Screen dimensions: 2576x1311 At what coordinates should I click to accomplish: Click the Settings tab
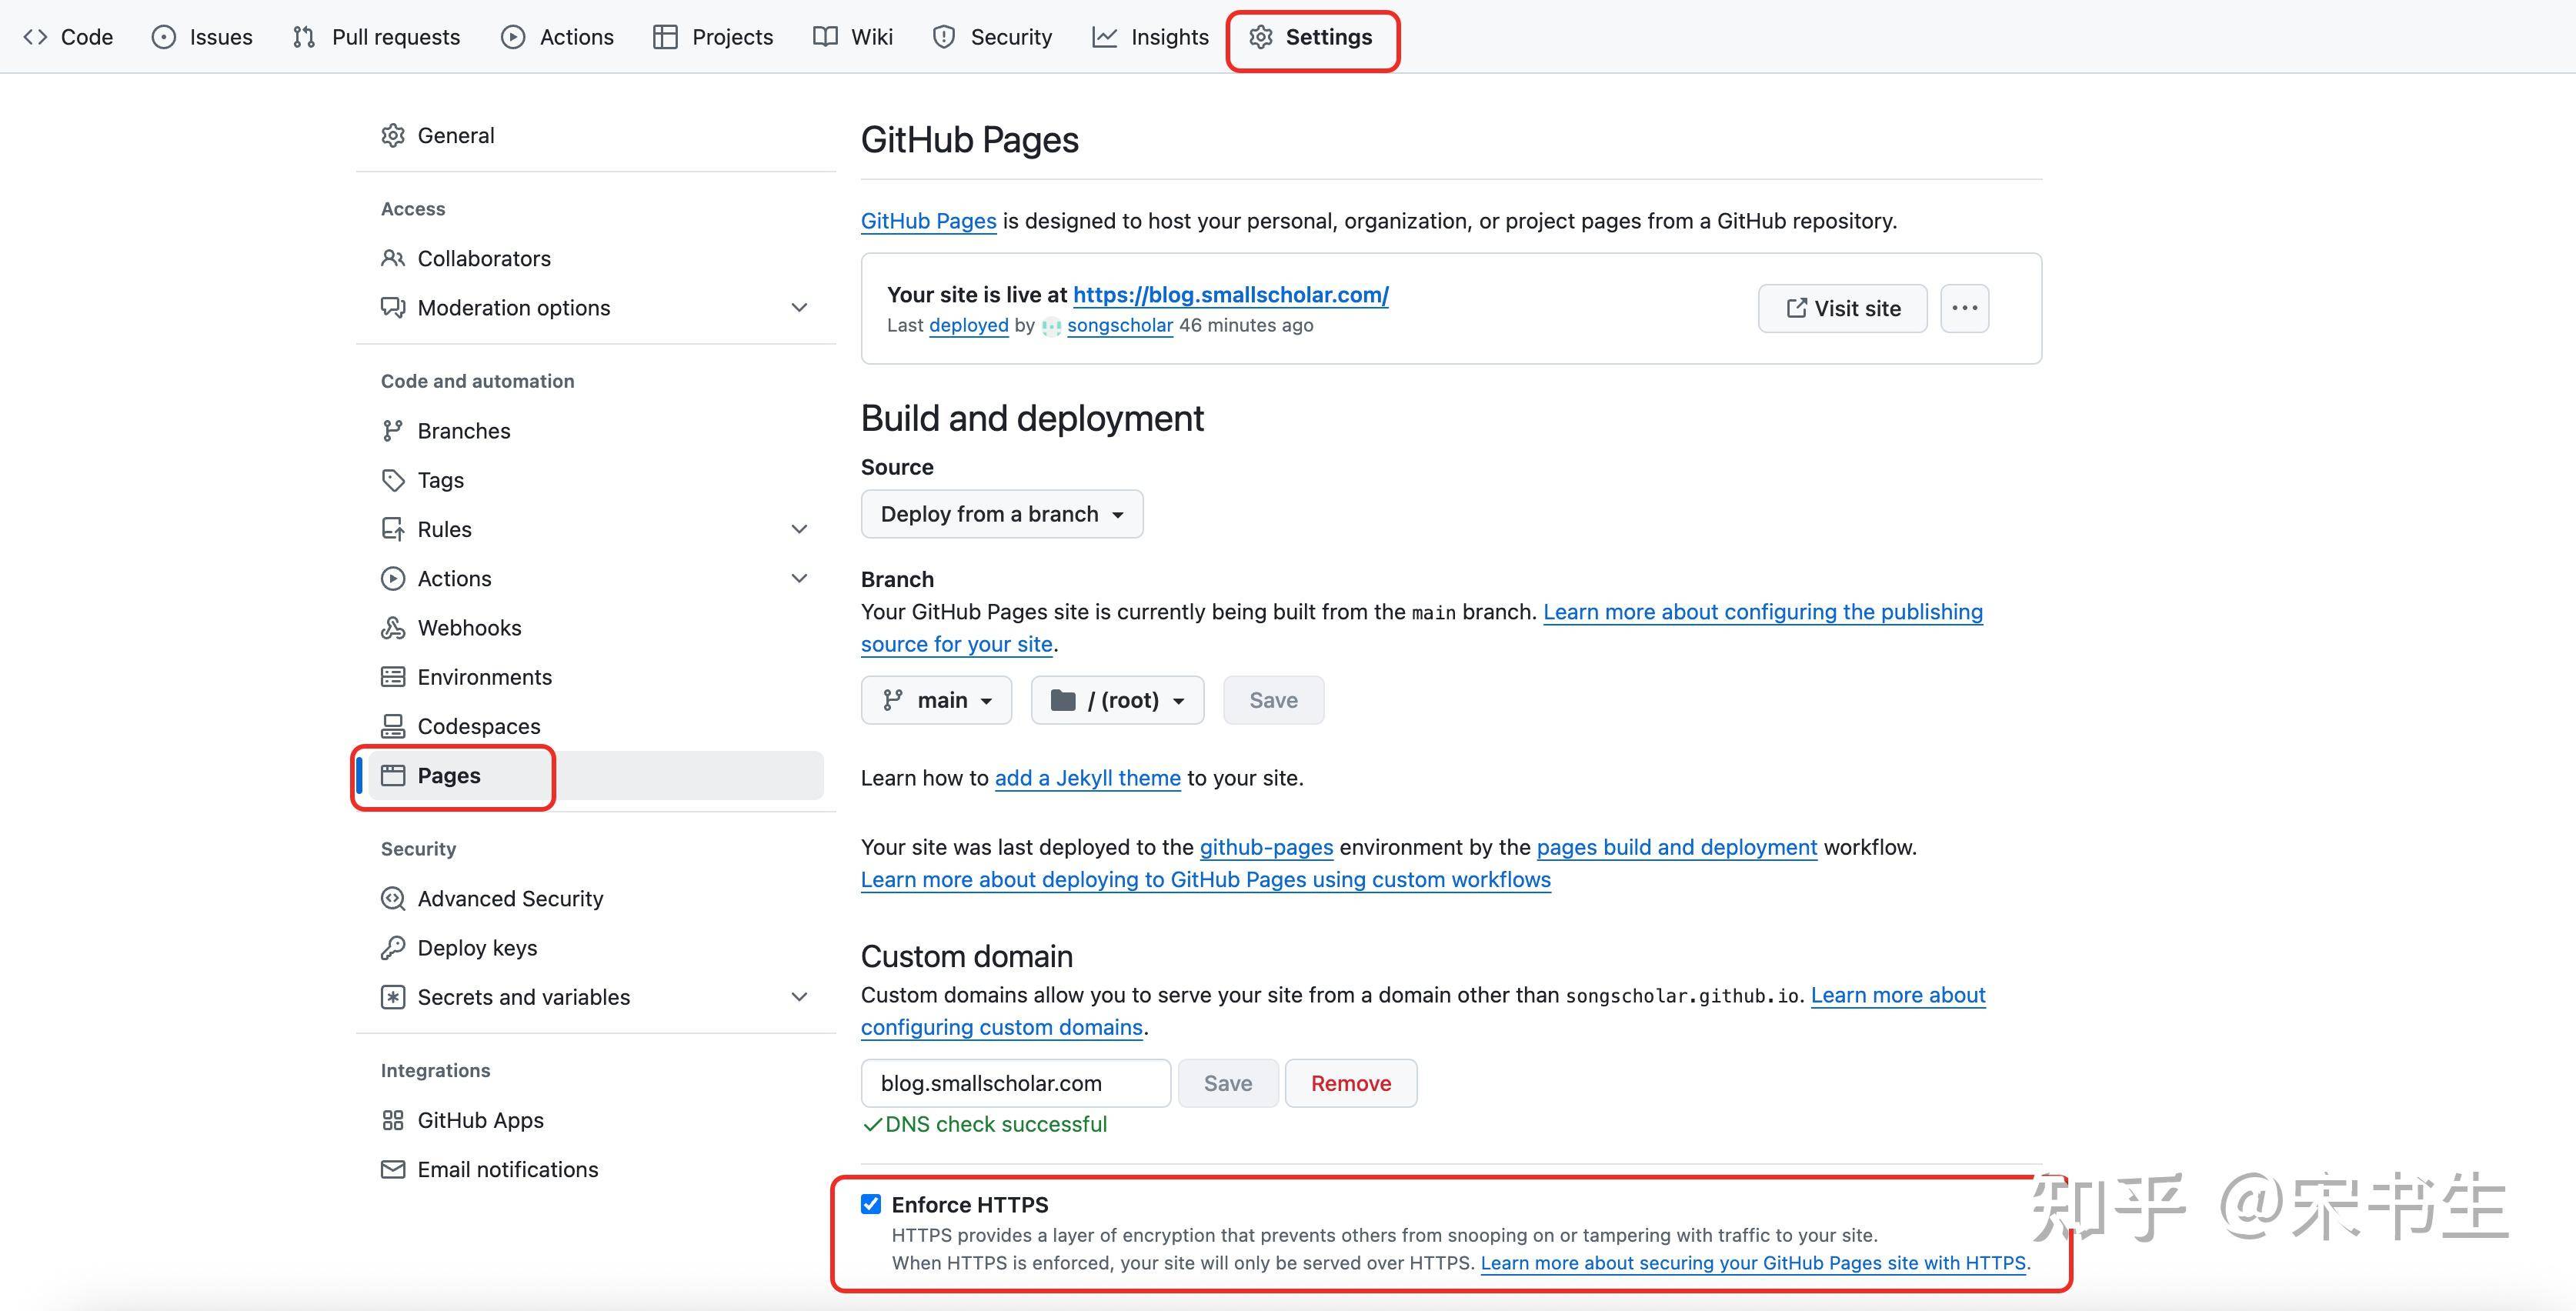tap(1311, 37)
